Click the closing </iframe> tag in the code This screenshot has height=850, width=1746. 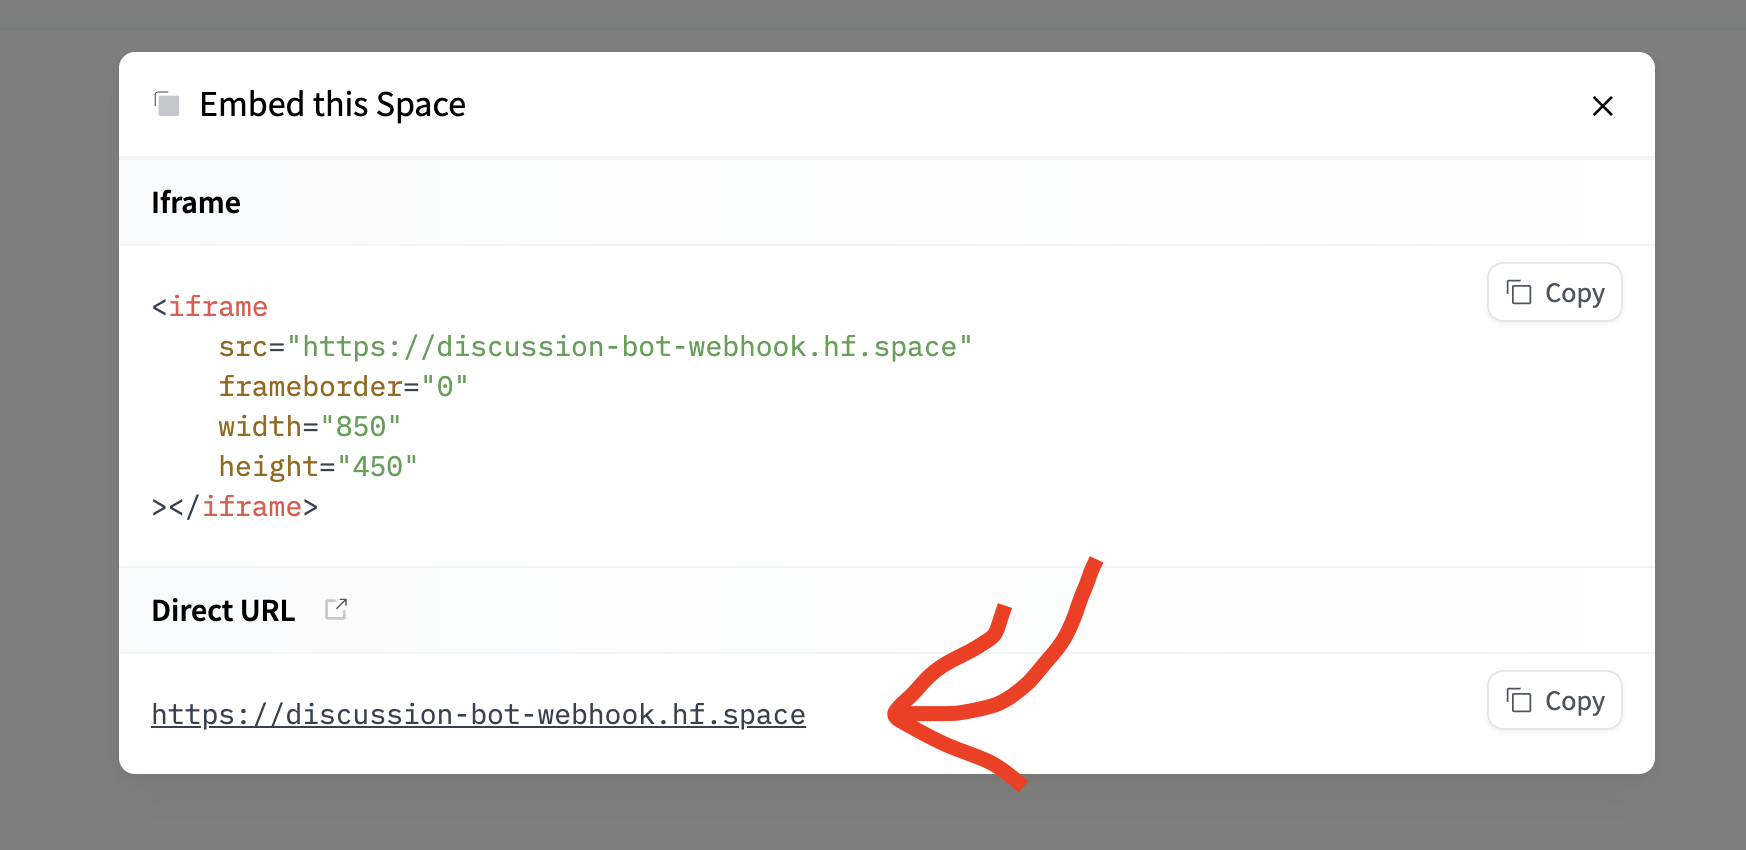(x=251, y=507)
